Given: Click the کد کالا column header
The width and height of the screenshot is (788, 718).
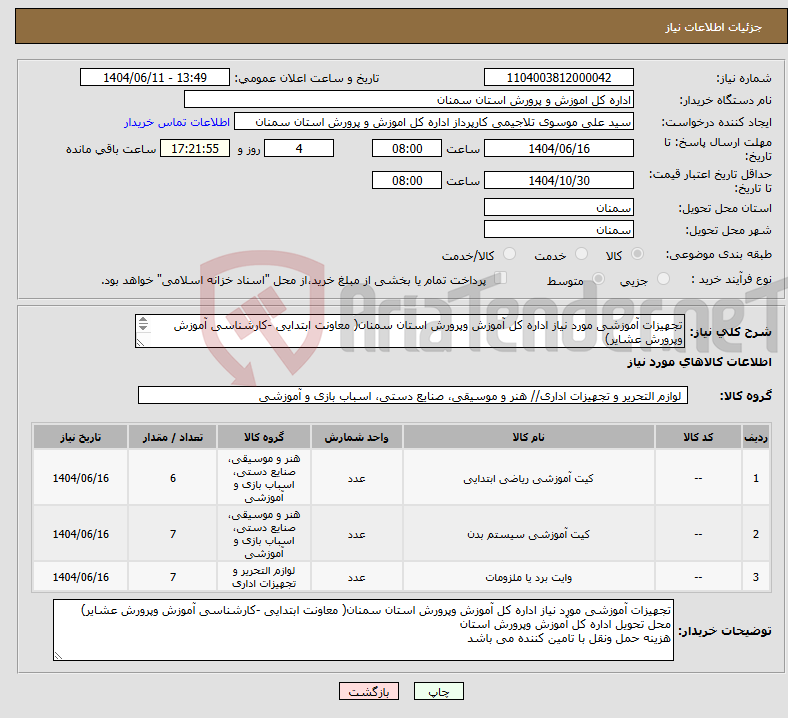Looking at the screenshot, I should coord(698,437).
